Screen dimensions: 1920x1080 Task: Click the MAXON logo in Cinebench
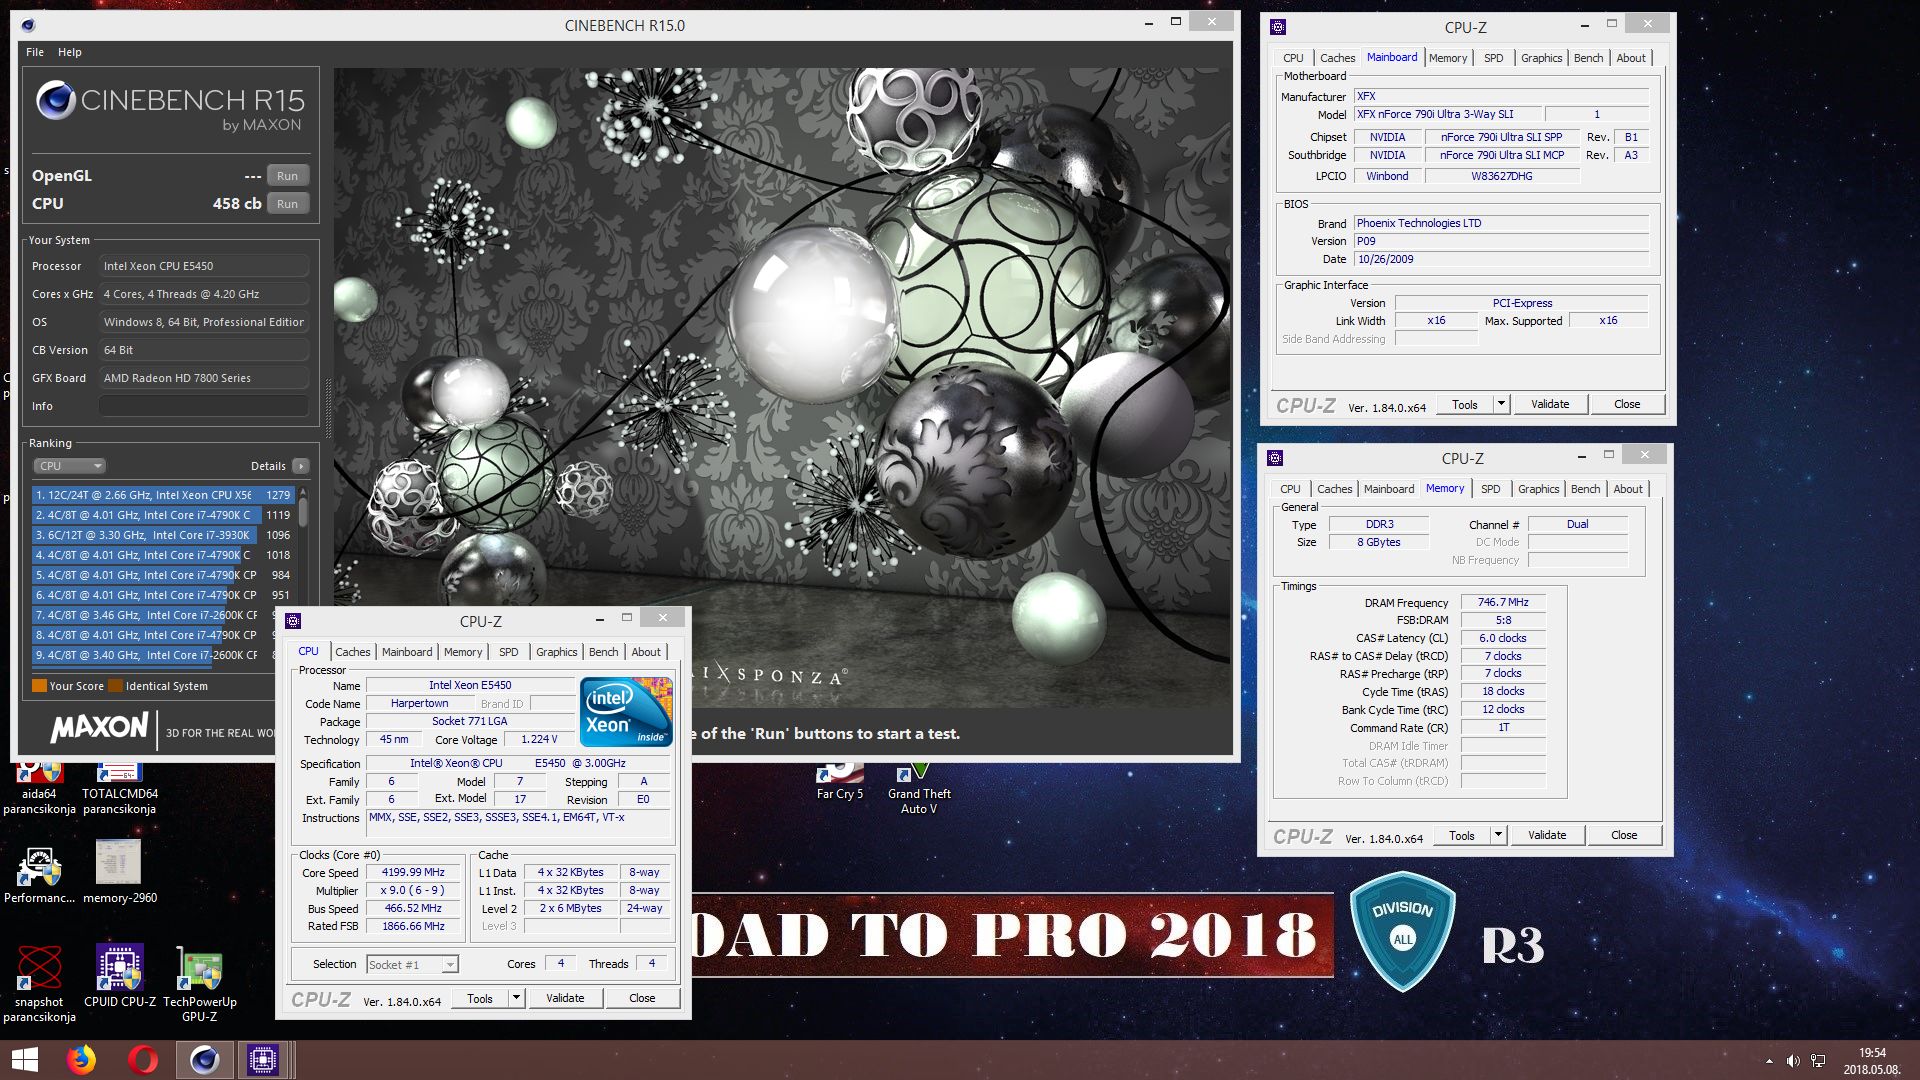99,727
